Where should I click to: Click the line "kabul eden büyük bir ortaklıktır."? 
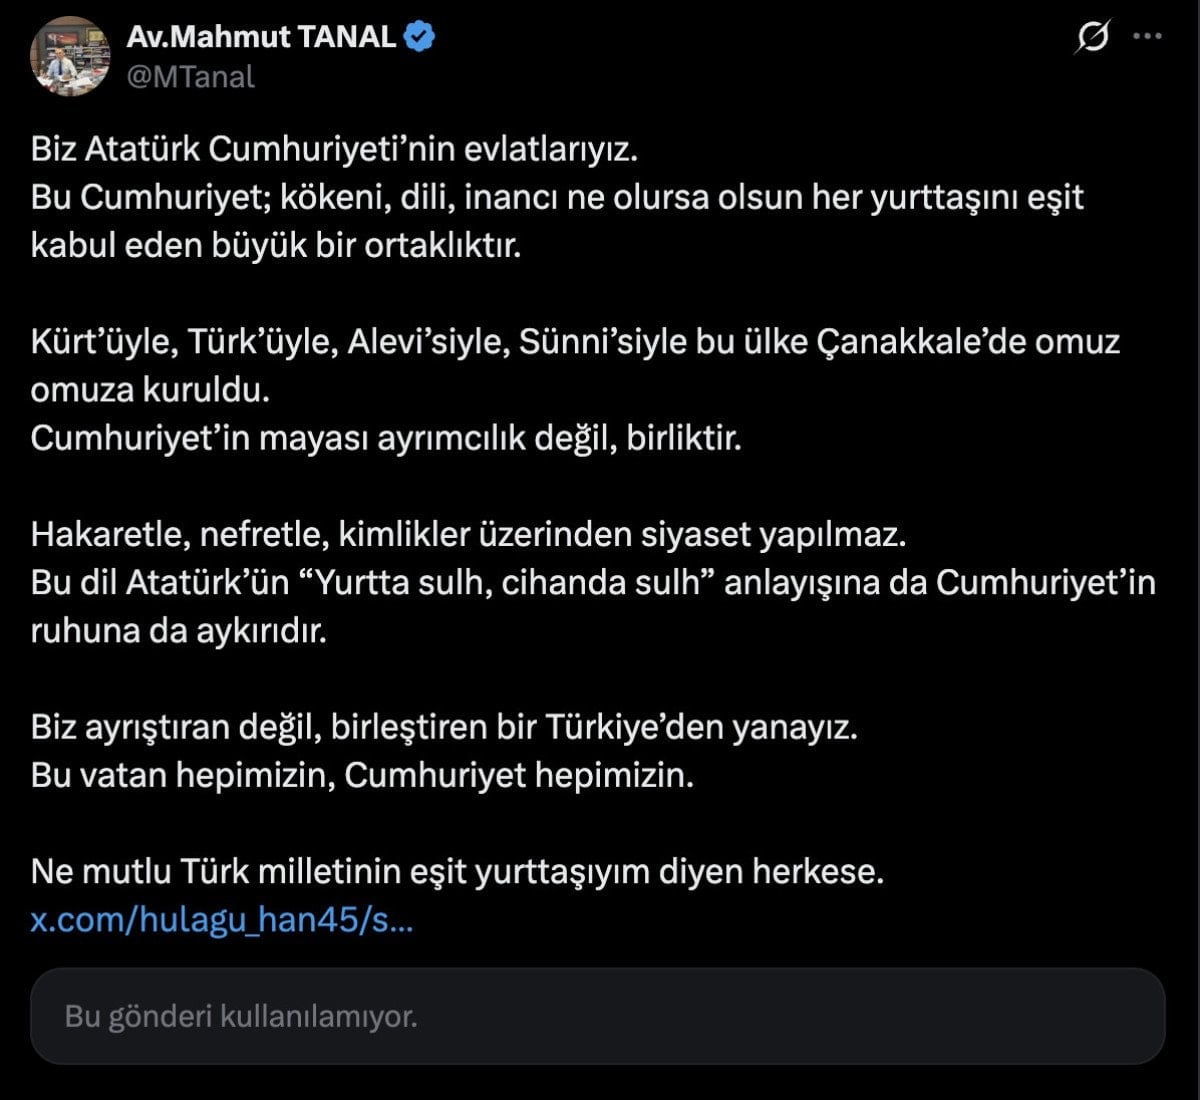276,245
